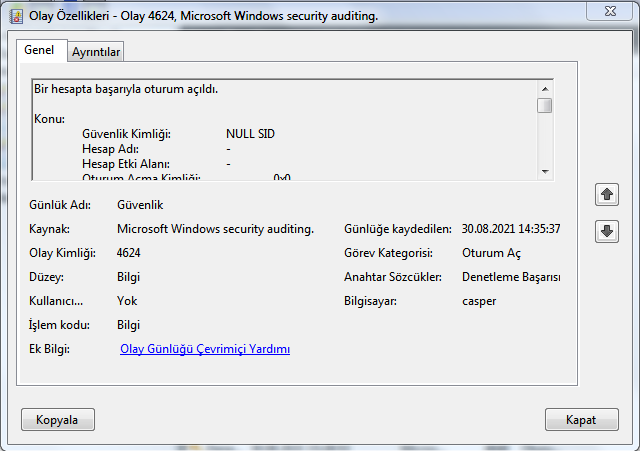Close the dialog with the Kapat button

pyautogui.click(x=581, y=419)
